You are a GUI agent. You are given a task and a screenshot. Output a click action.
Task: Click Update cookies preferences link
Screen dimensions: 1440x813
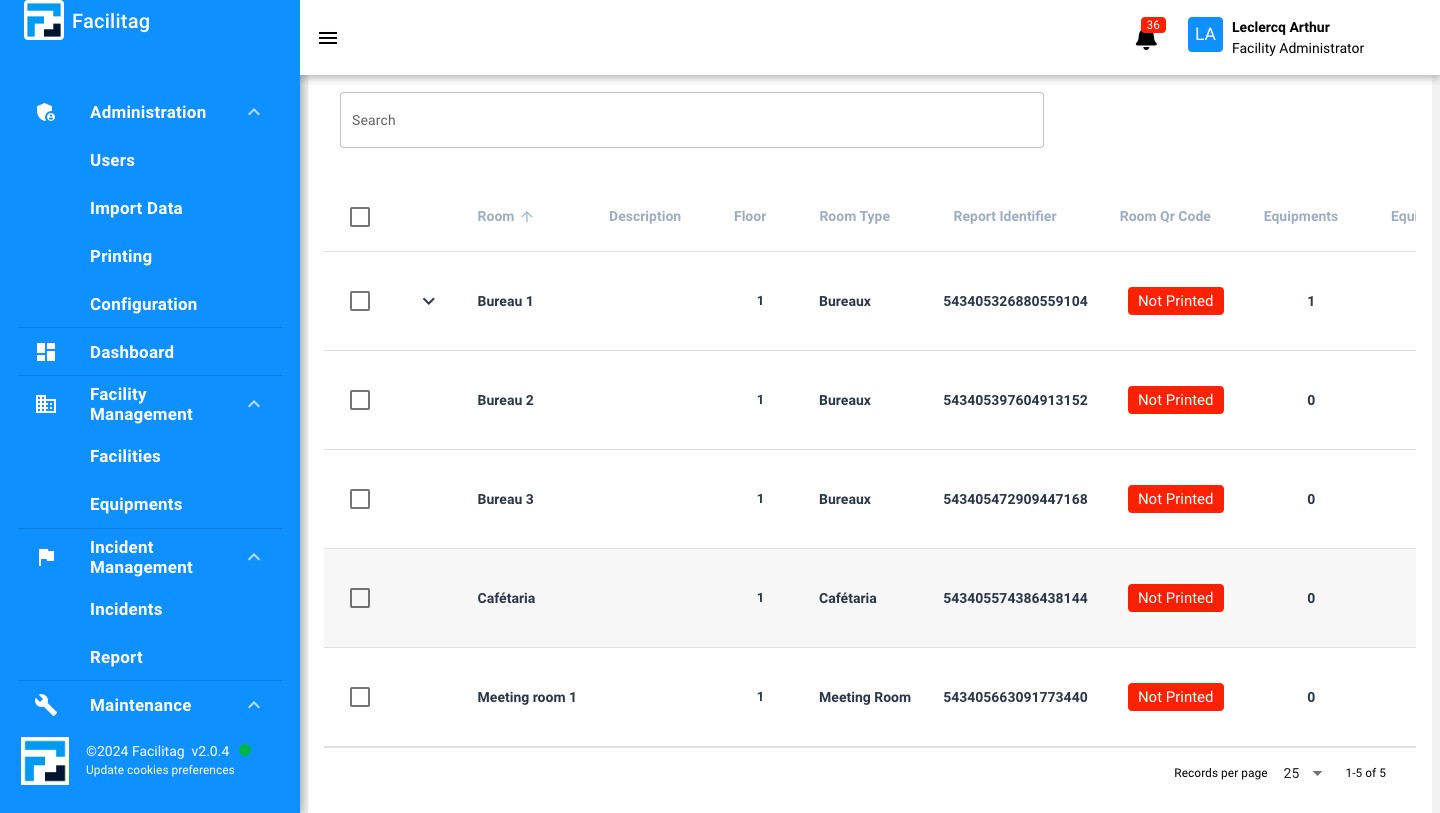160,770
